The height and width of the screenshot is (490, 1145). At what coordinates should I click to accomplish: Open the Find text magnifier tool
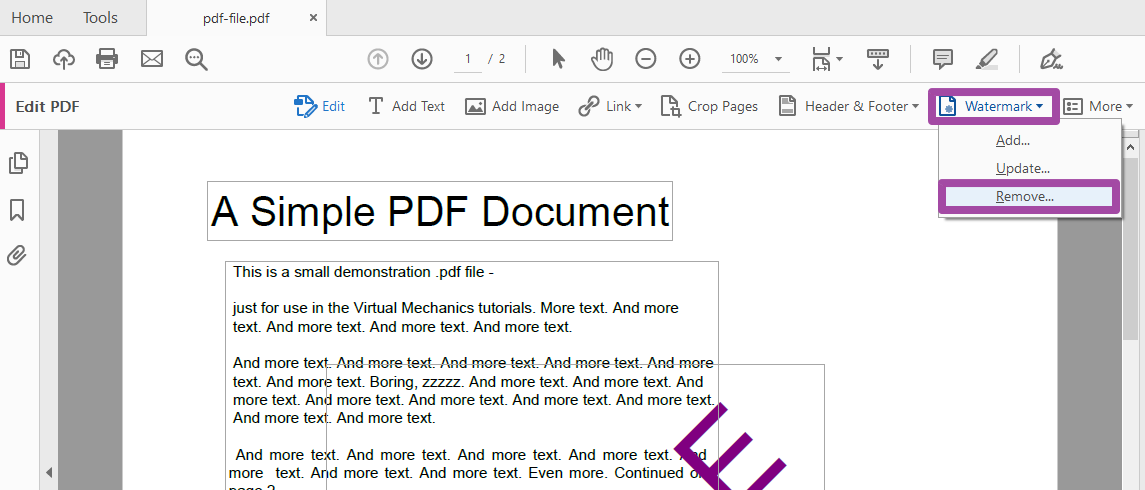[196, 59]
